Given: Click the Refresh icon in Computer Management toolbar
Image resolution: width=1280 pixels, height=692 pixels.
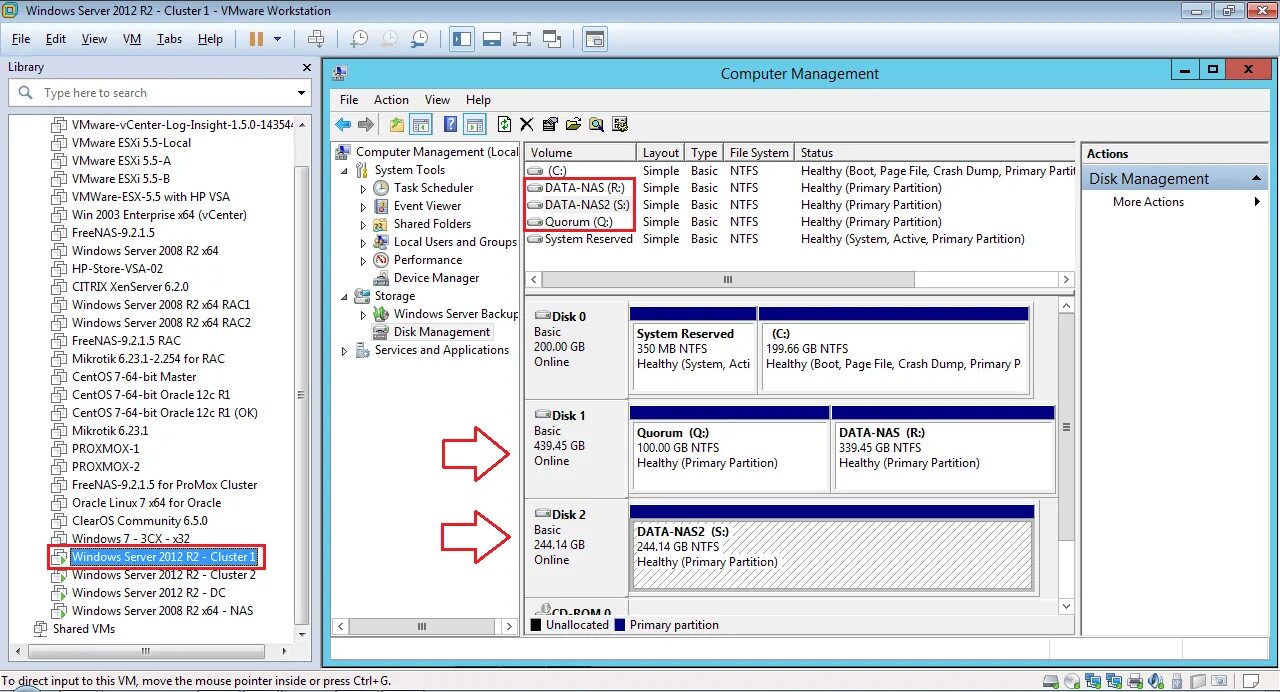Looking at the screenshot, I should click(x=504, y=124).
